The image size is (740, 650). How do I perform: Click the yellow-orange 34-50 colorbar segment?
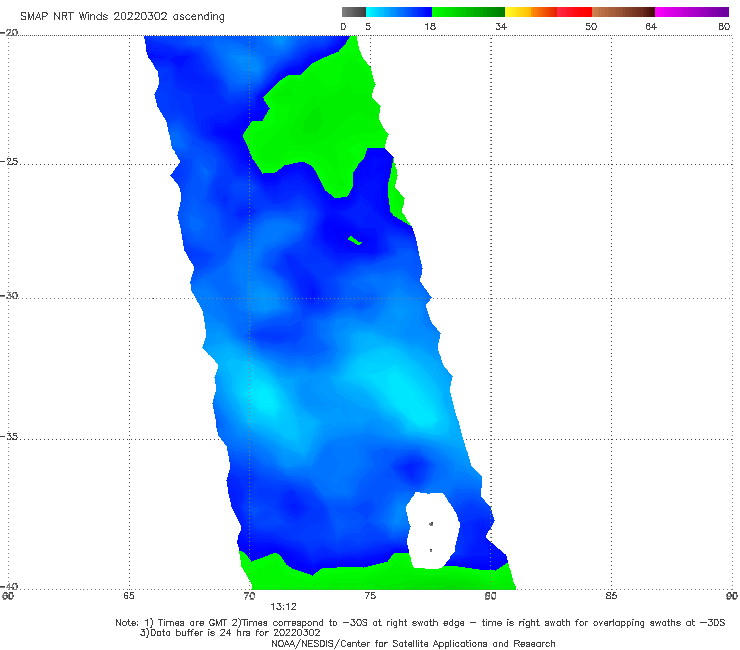(x=548, y=12)
